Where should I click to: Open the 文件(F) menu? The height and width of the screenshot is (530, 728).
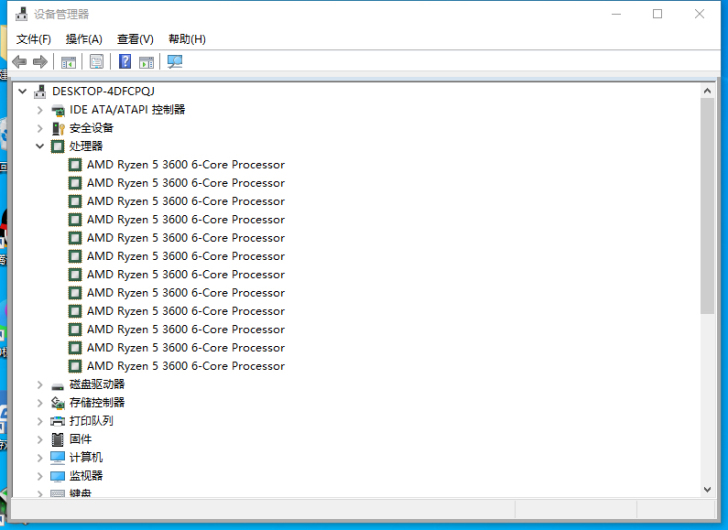(33, 39)
